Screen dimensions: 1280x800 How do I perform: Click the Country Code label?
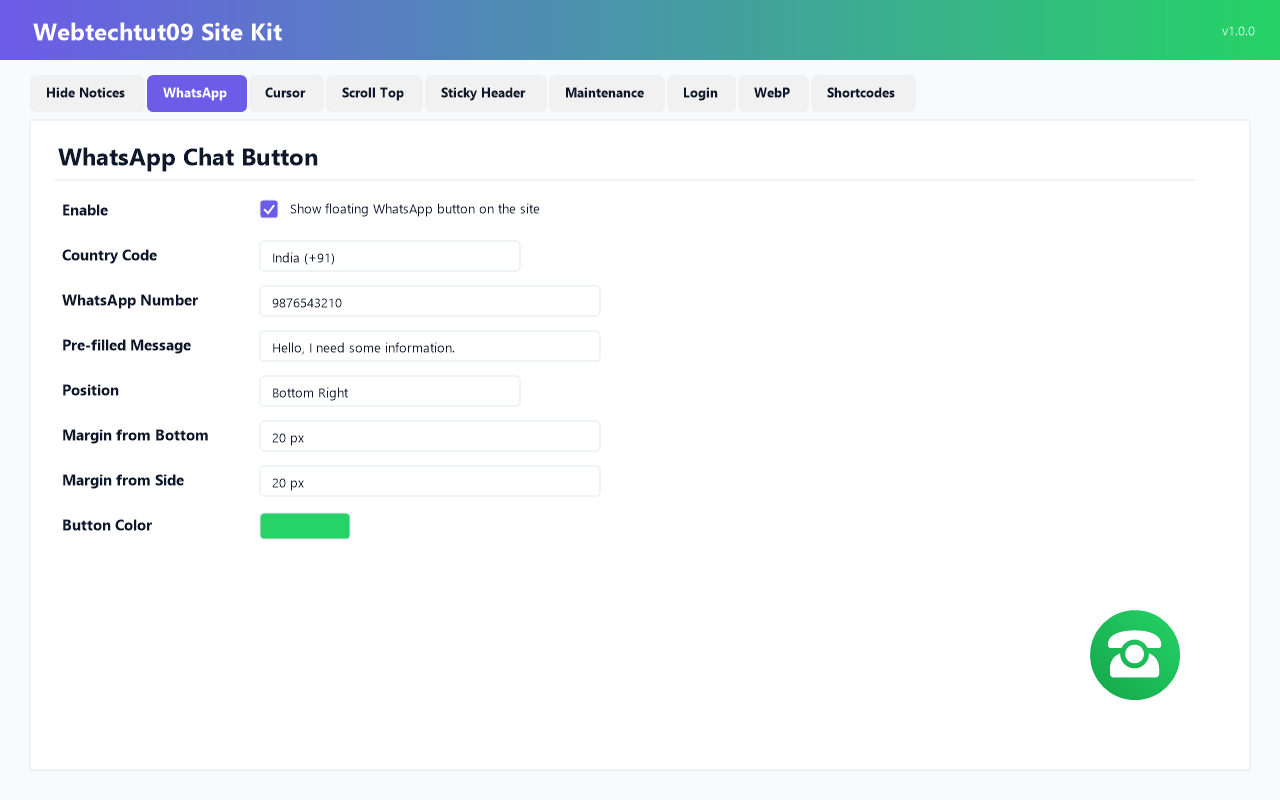[x=110, y=255]
